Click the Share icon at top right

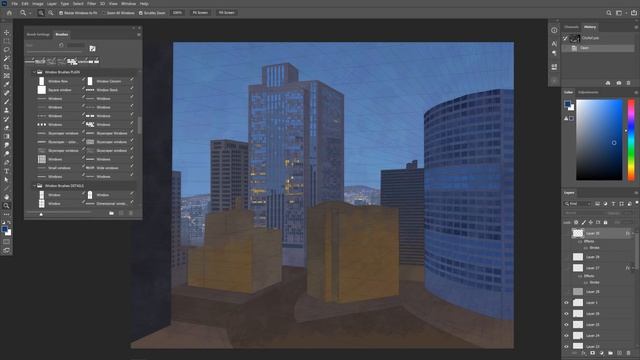coord(634,13)
